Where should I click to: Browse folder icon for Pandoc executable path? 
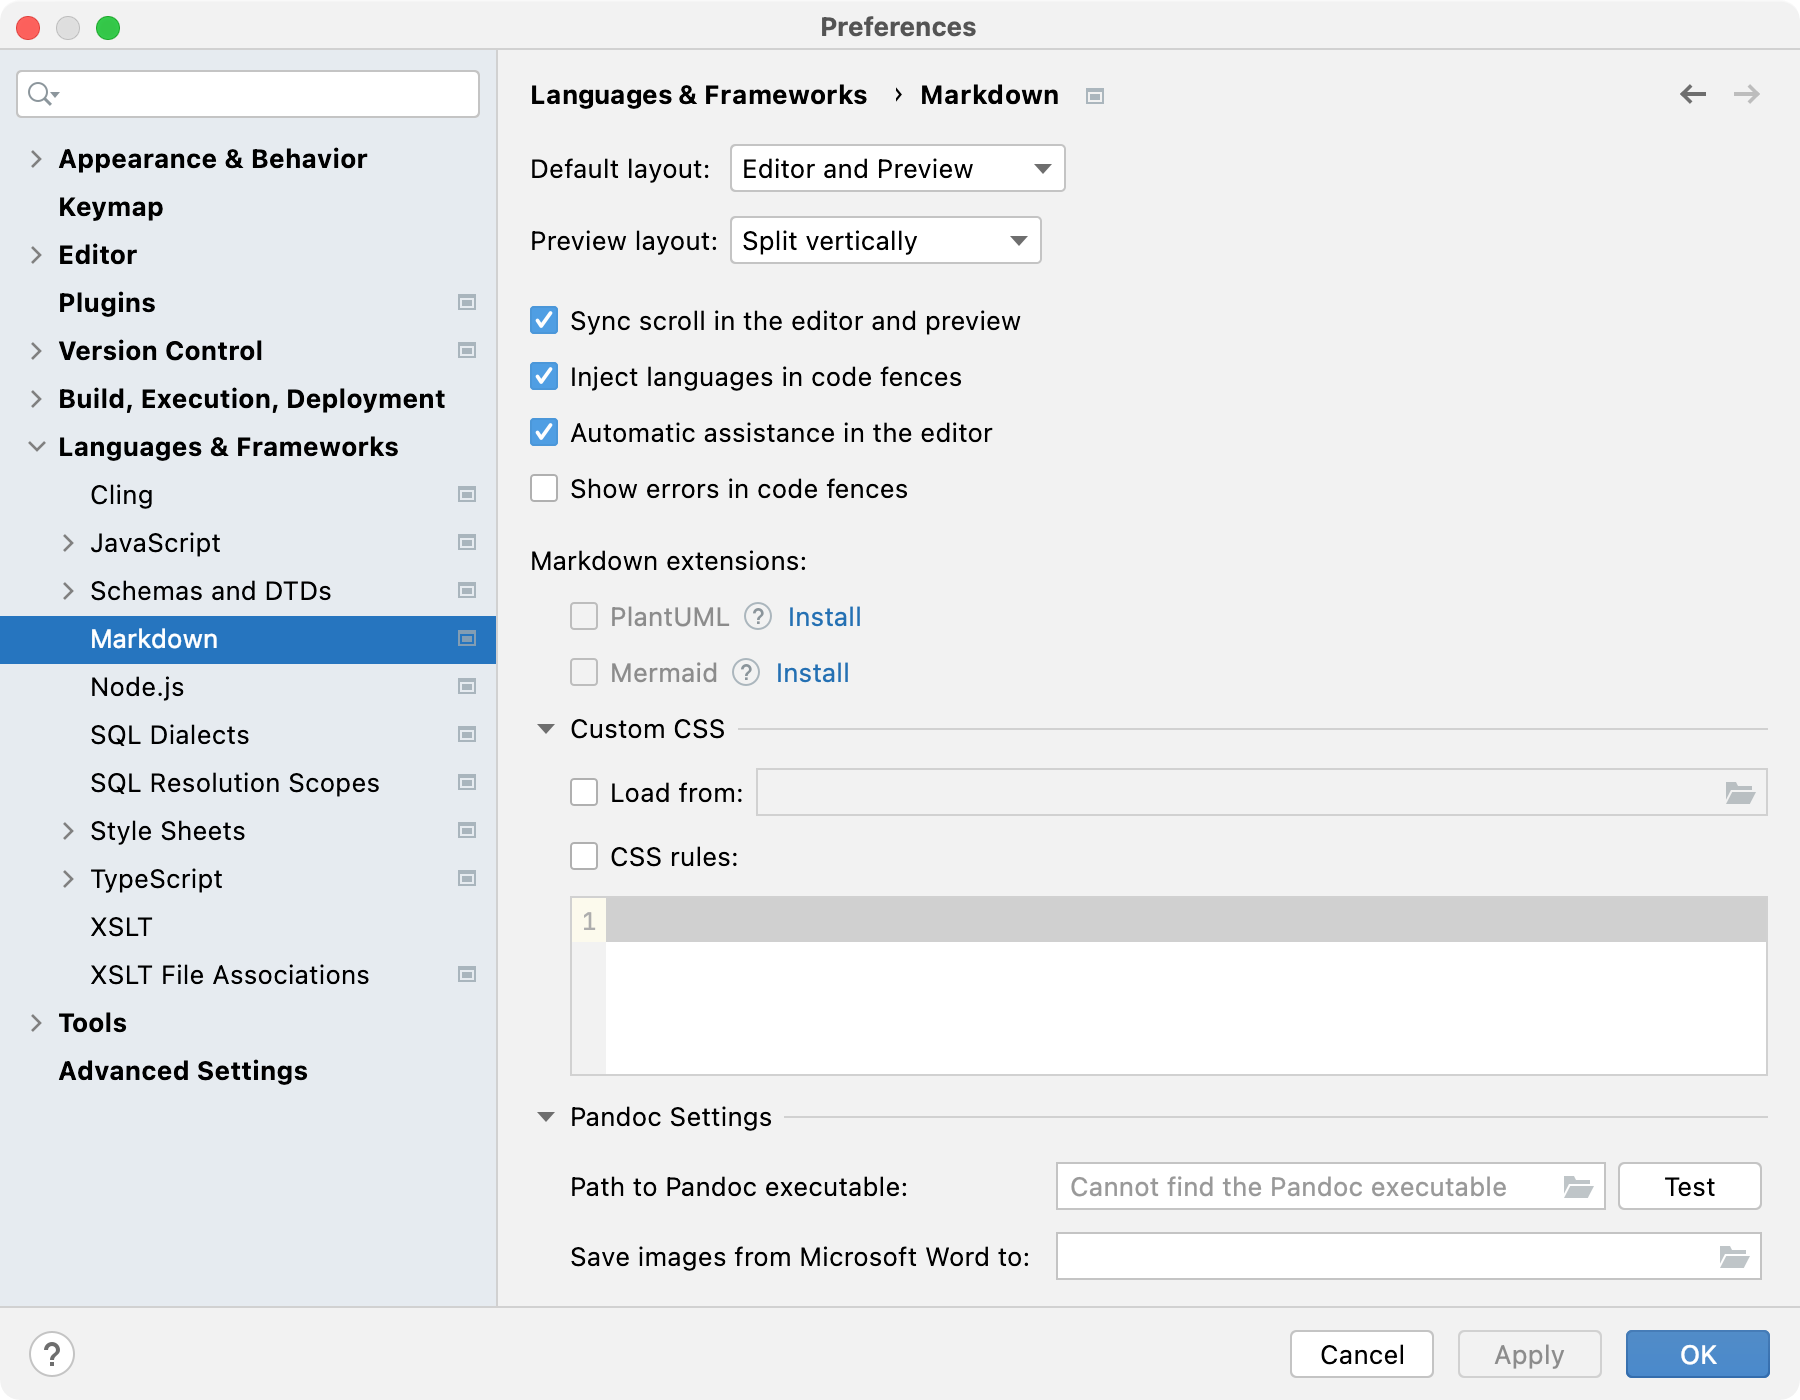point(1578,1187)
